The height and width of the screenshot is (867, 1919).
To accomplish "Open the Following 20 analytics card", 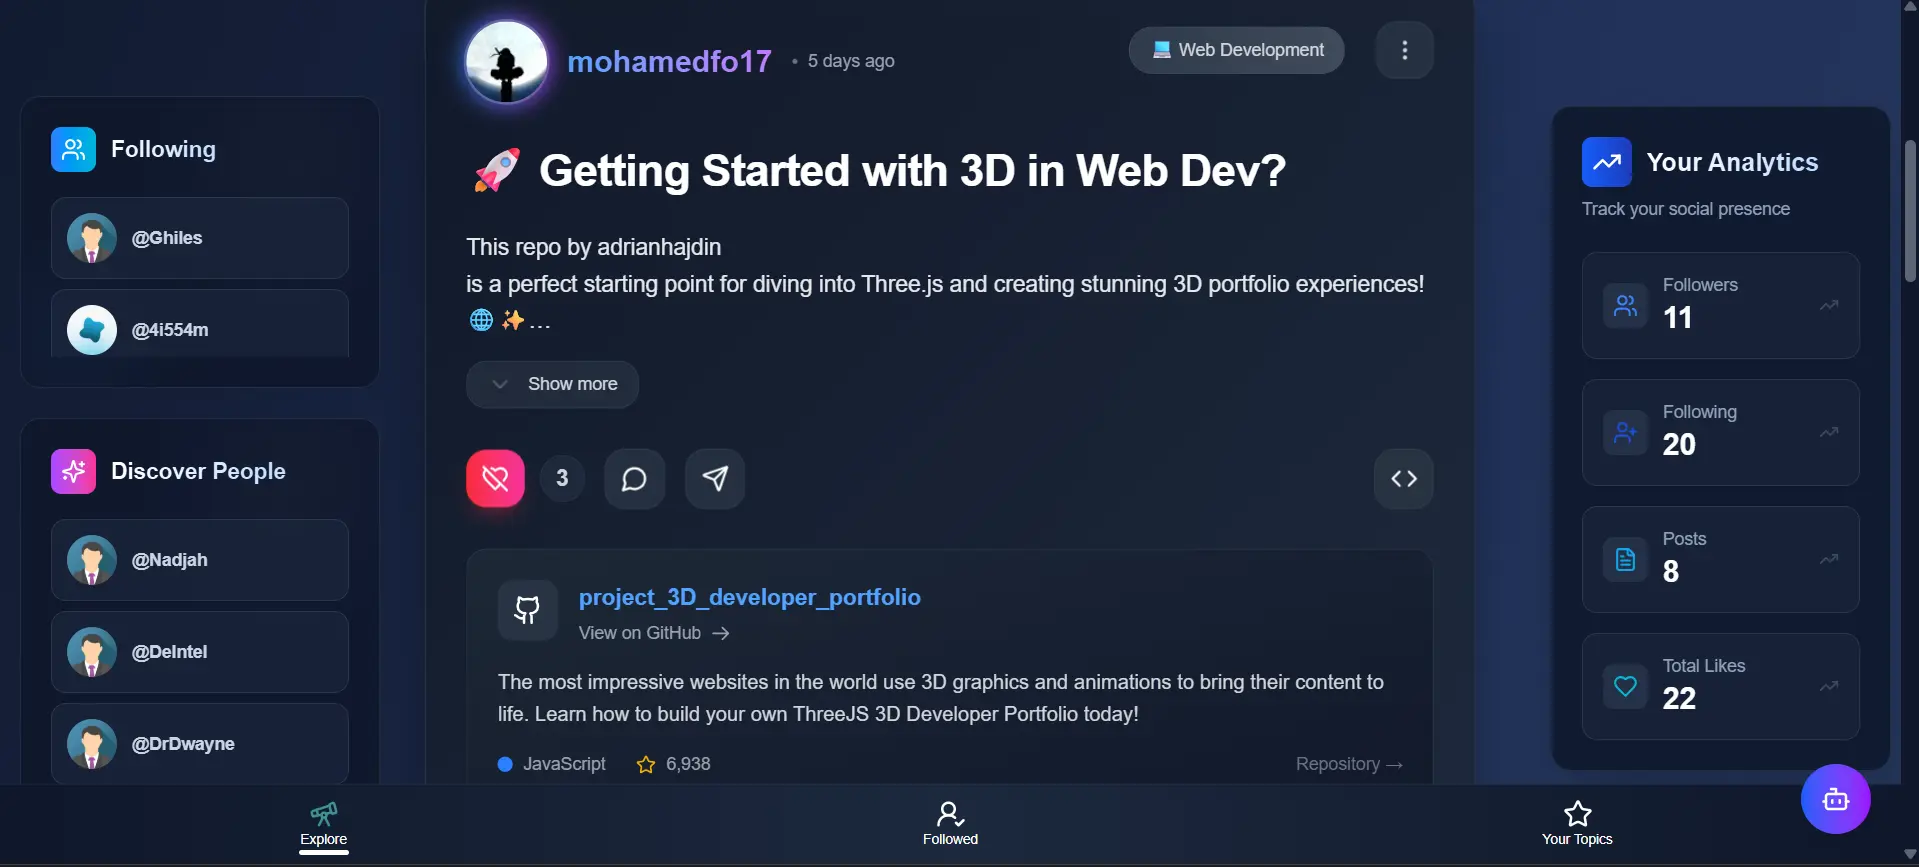I will (x=1720, y=432).
